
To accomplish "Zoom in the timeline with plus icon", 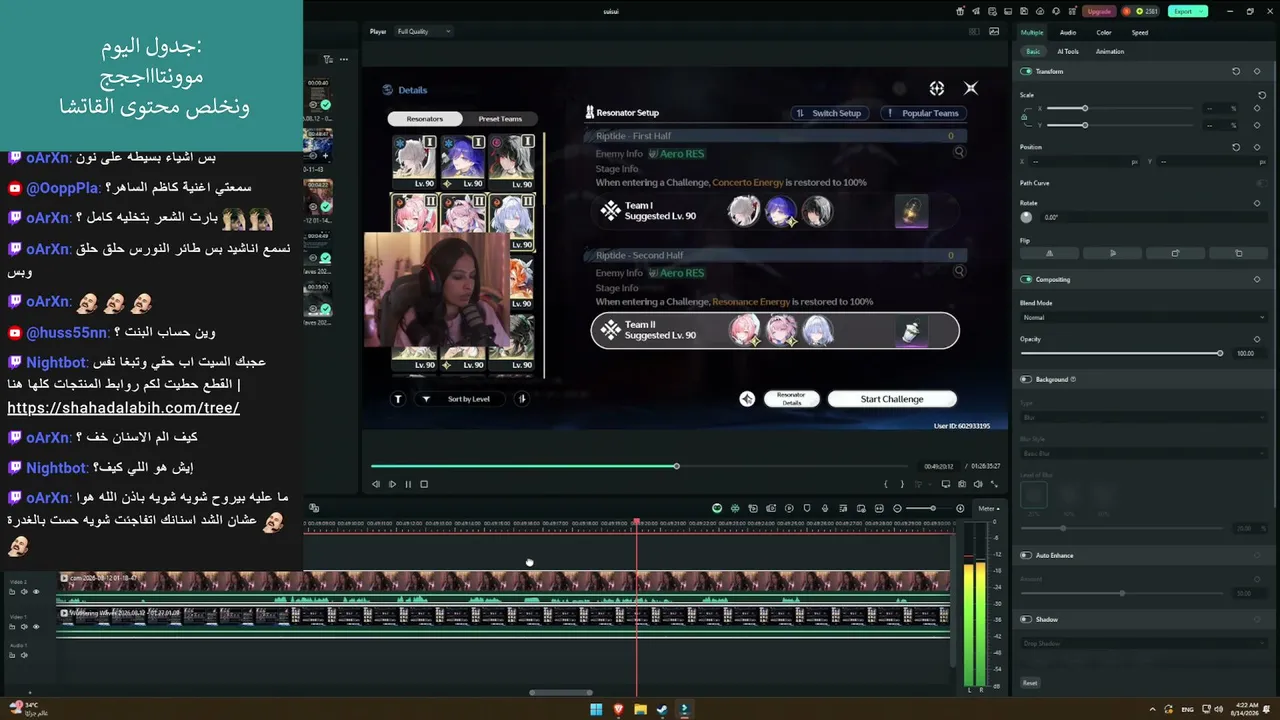I will pos(960,508).
